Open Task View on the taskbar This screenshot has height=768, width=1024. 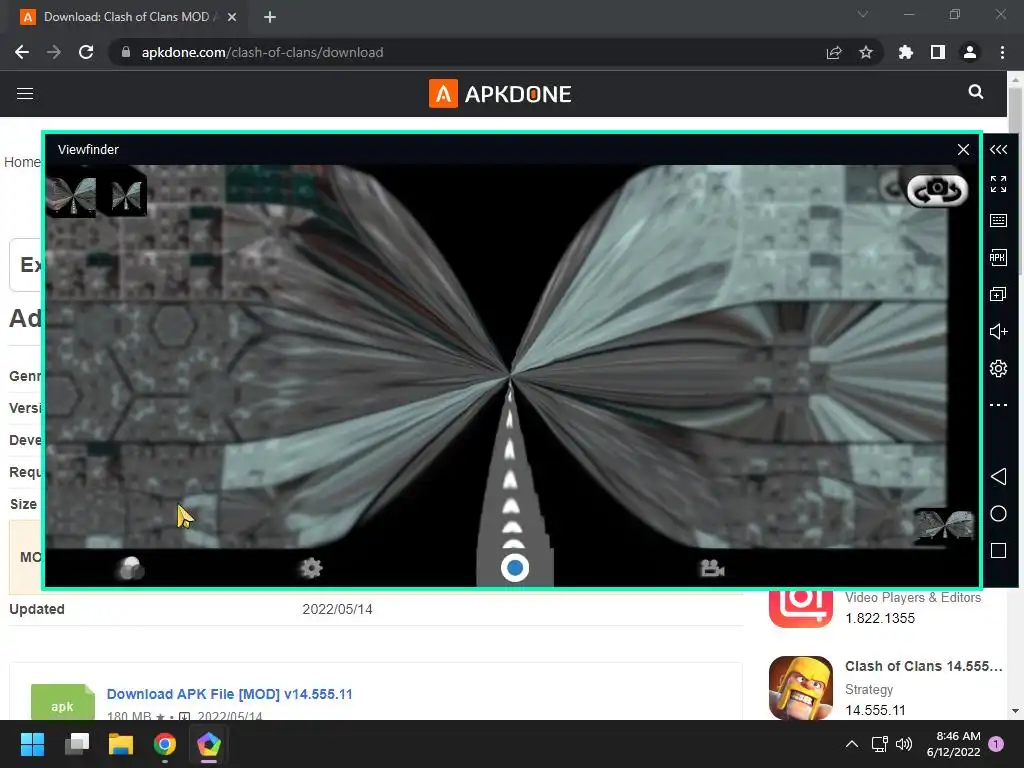pos(77,744)
